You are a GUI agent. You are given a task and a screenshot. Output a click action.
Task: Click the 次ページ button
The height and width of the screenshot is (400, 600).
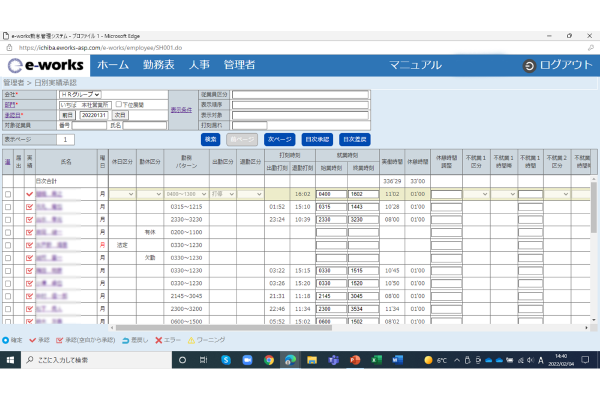280,140
